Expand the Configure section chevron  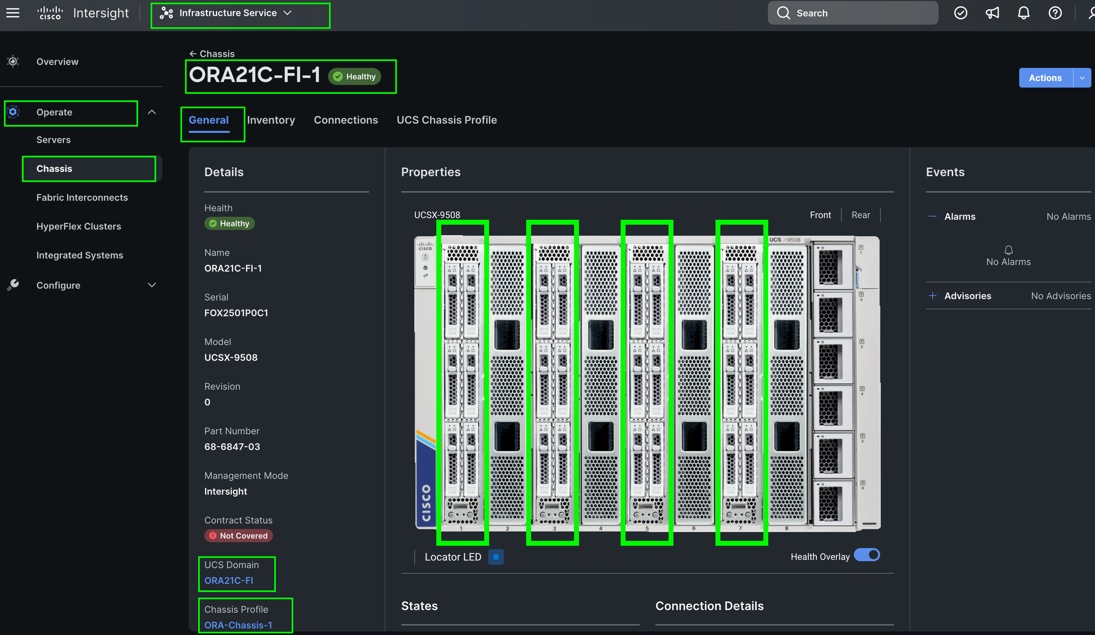(152, 285)
